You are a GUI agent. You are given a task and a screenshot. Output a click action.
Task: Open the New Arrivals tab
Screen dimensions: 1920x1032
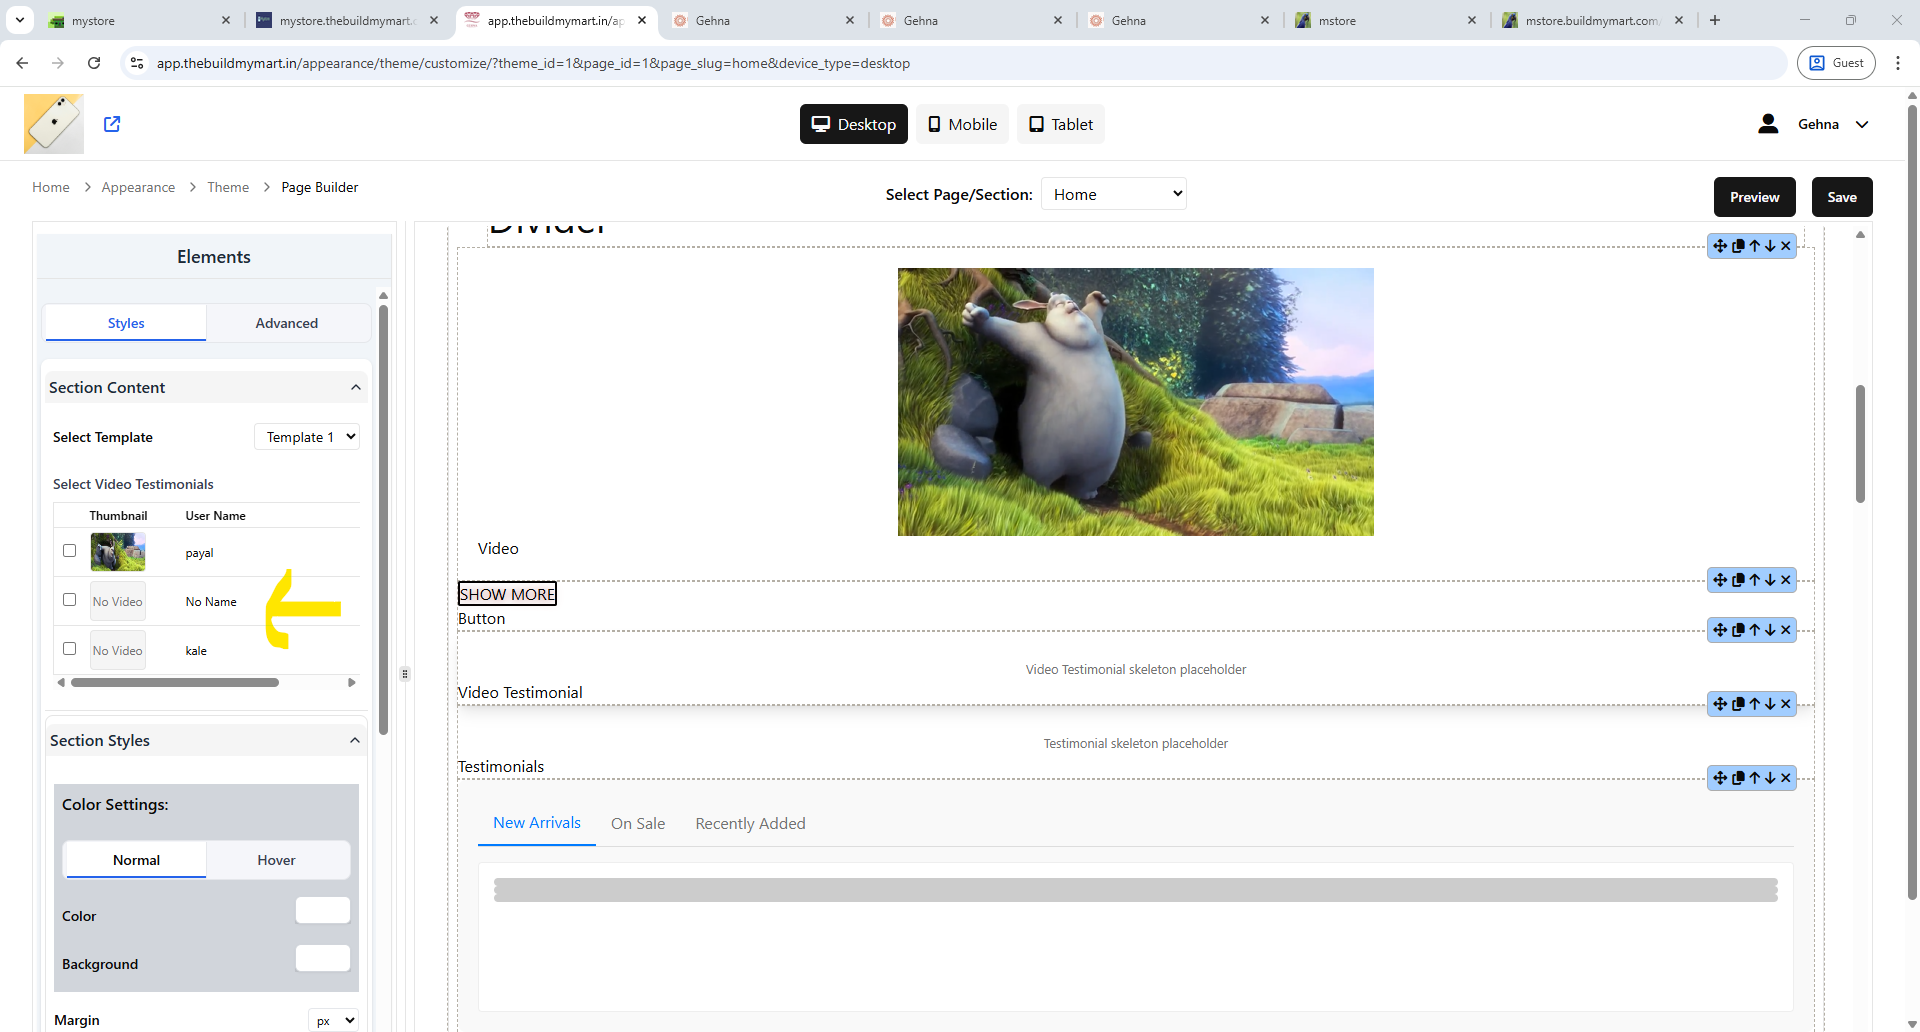[x=537, y=823]
